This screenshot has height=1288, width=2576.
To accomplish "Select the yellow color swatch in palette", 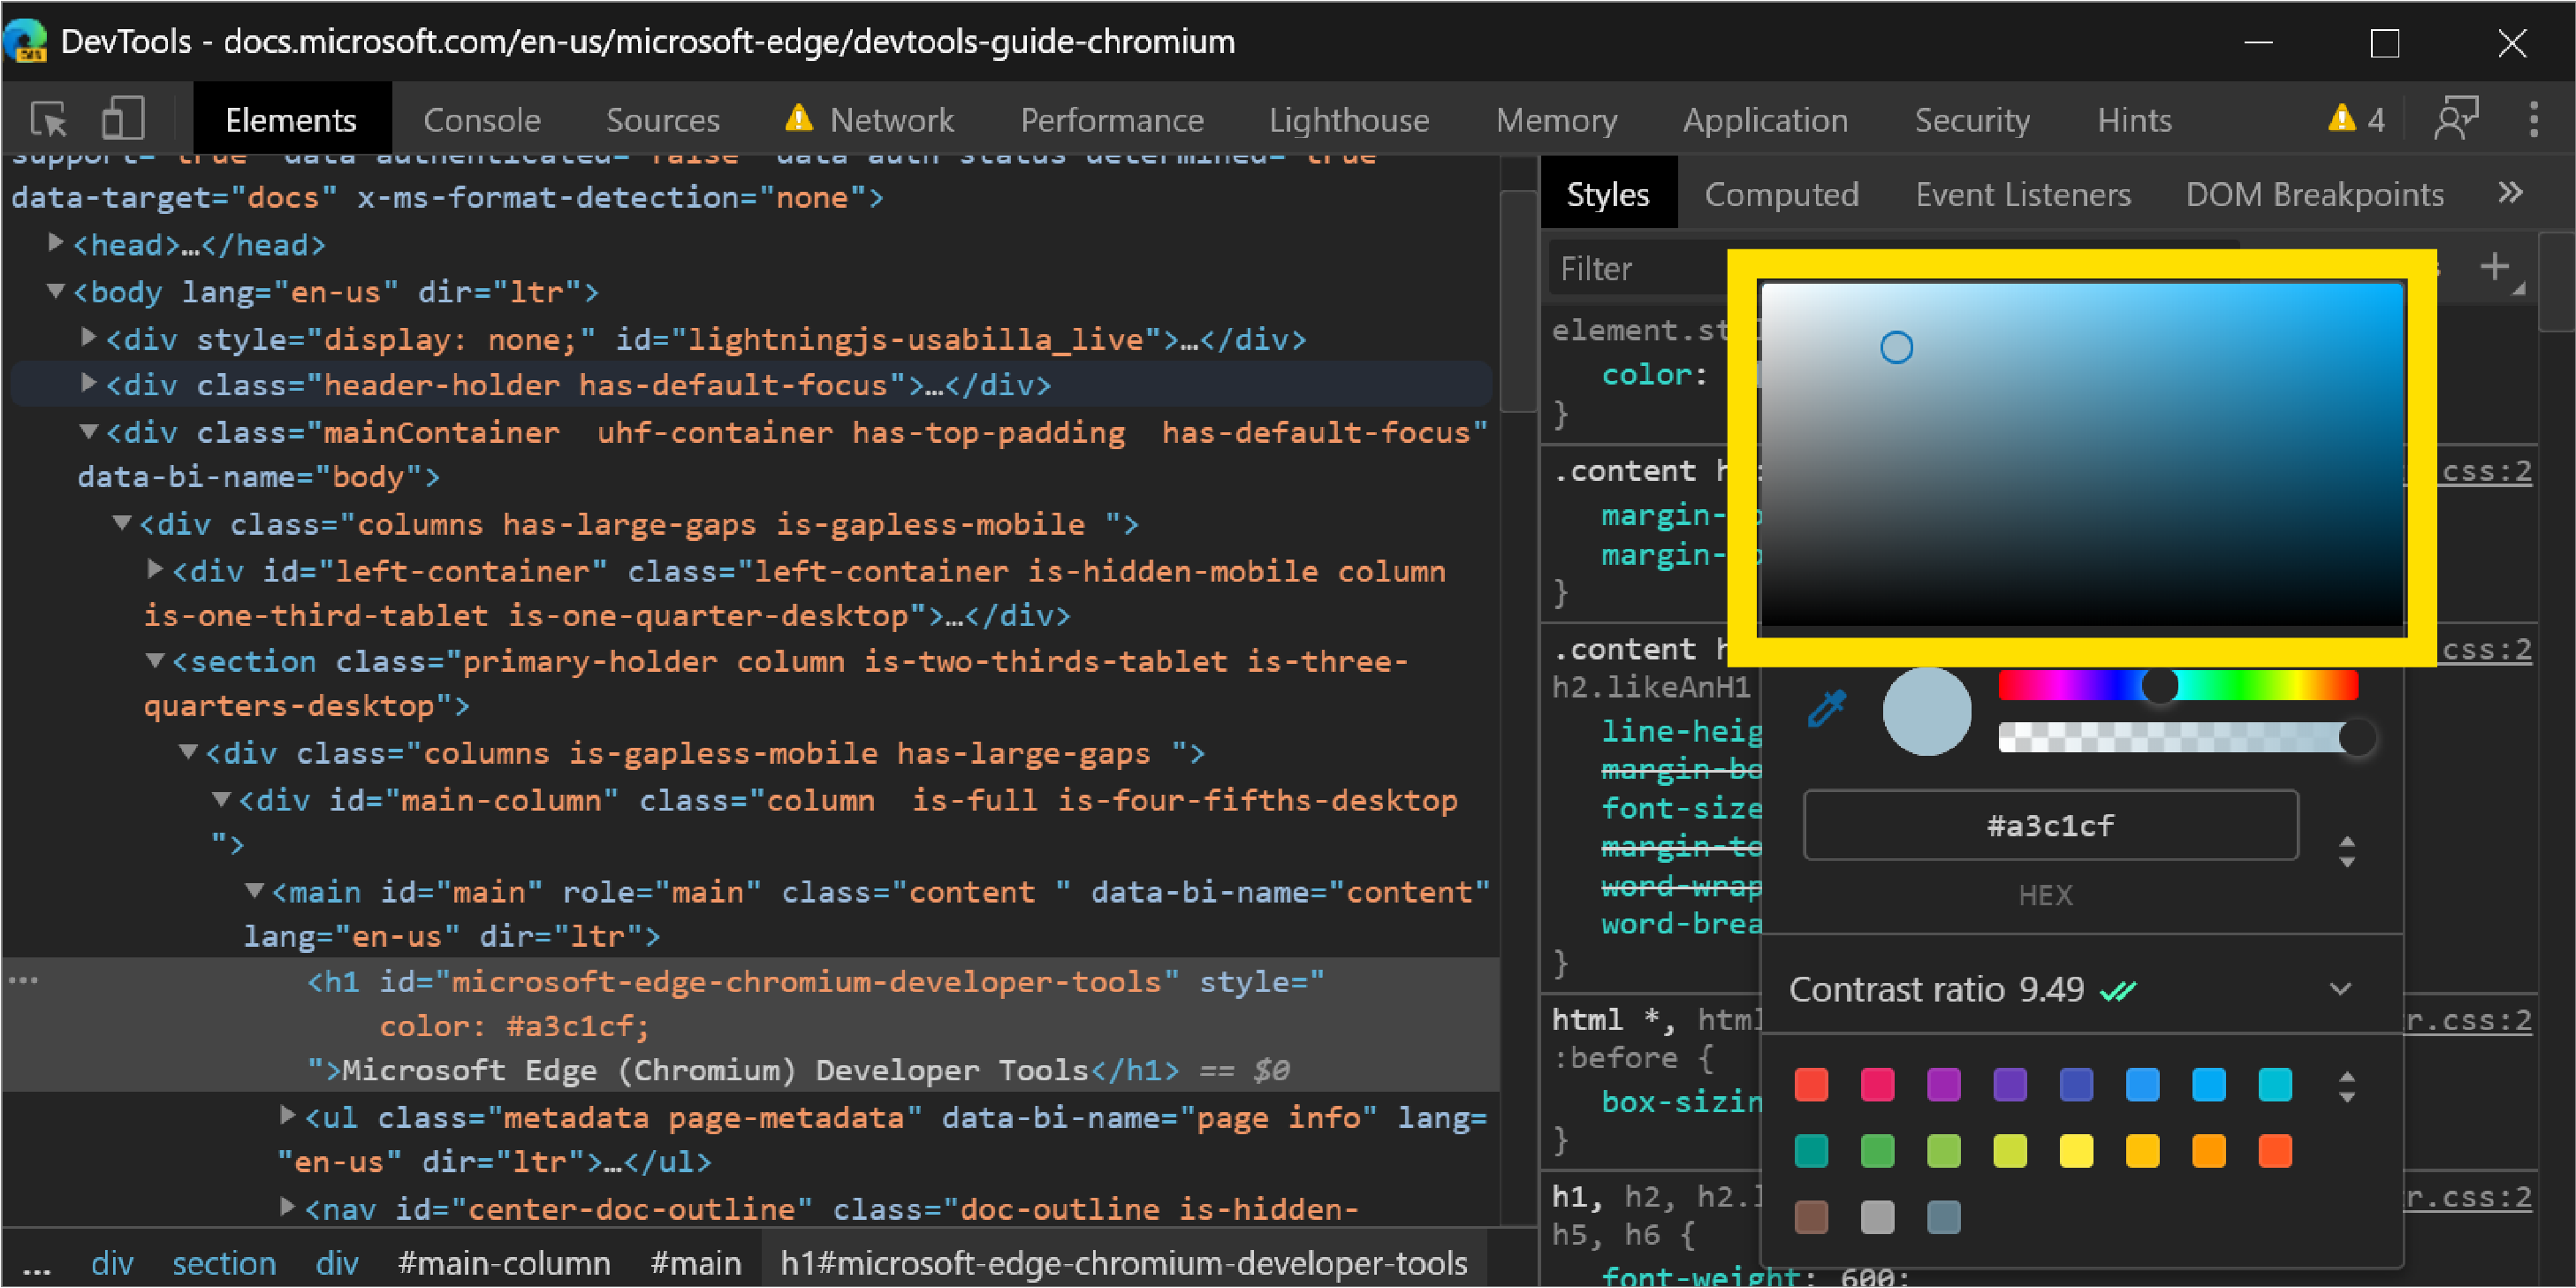I will pyautogui.click(x=2077, y=1148).
